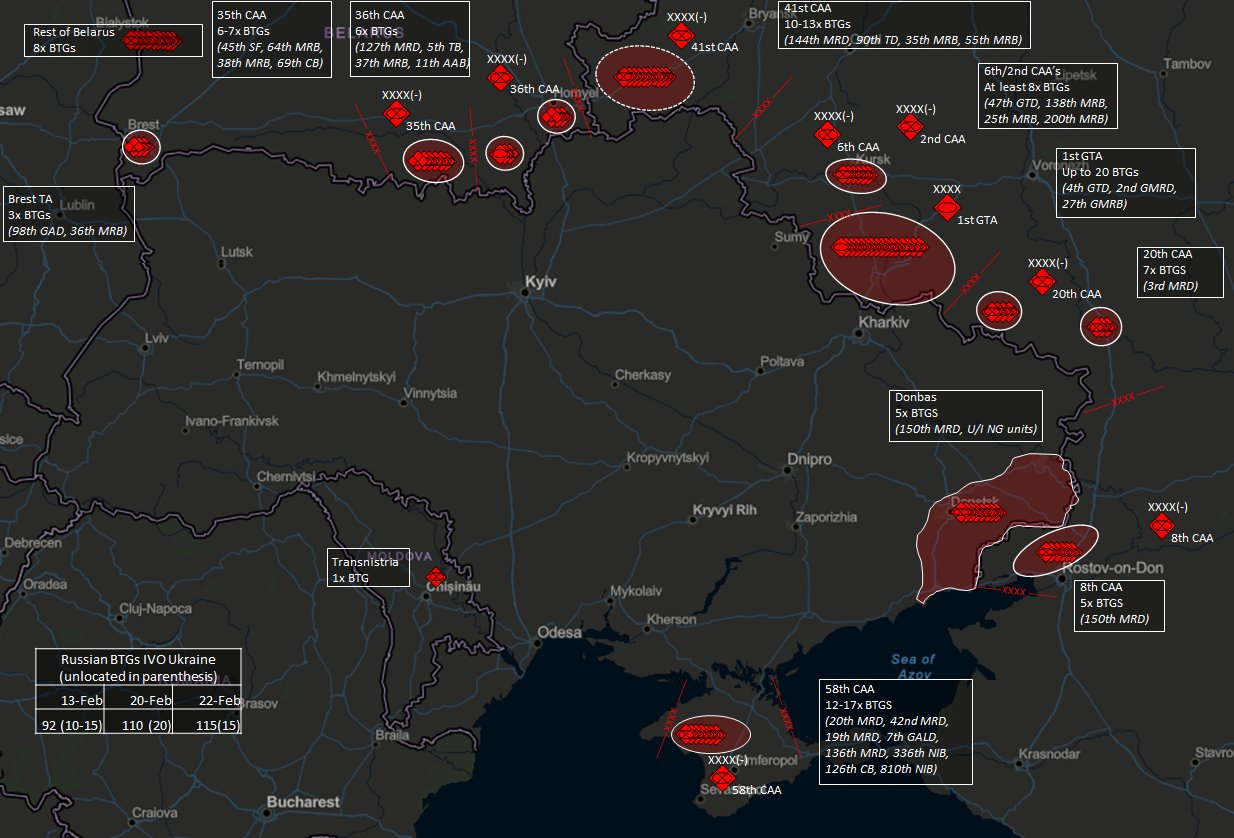Click the 8th CAA headquarters diamond icon
This screenshot has height=838, width=1234.
coord(1161,526)
